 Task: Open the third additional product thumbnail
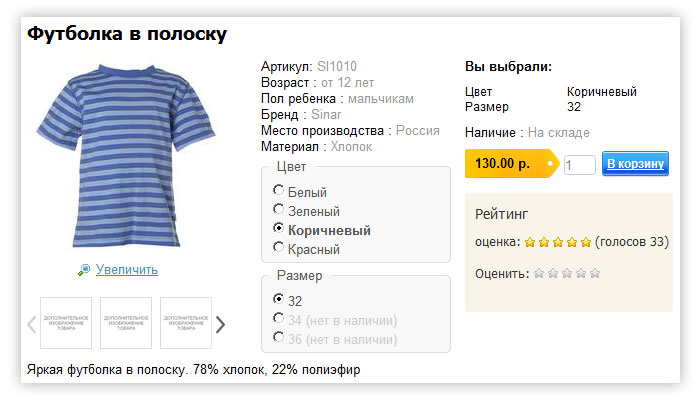[186, 323]
